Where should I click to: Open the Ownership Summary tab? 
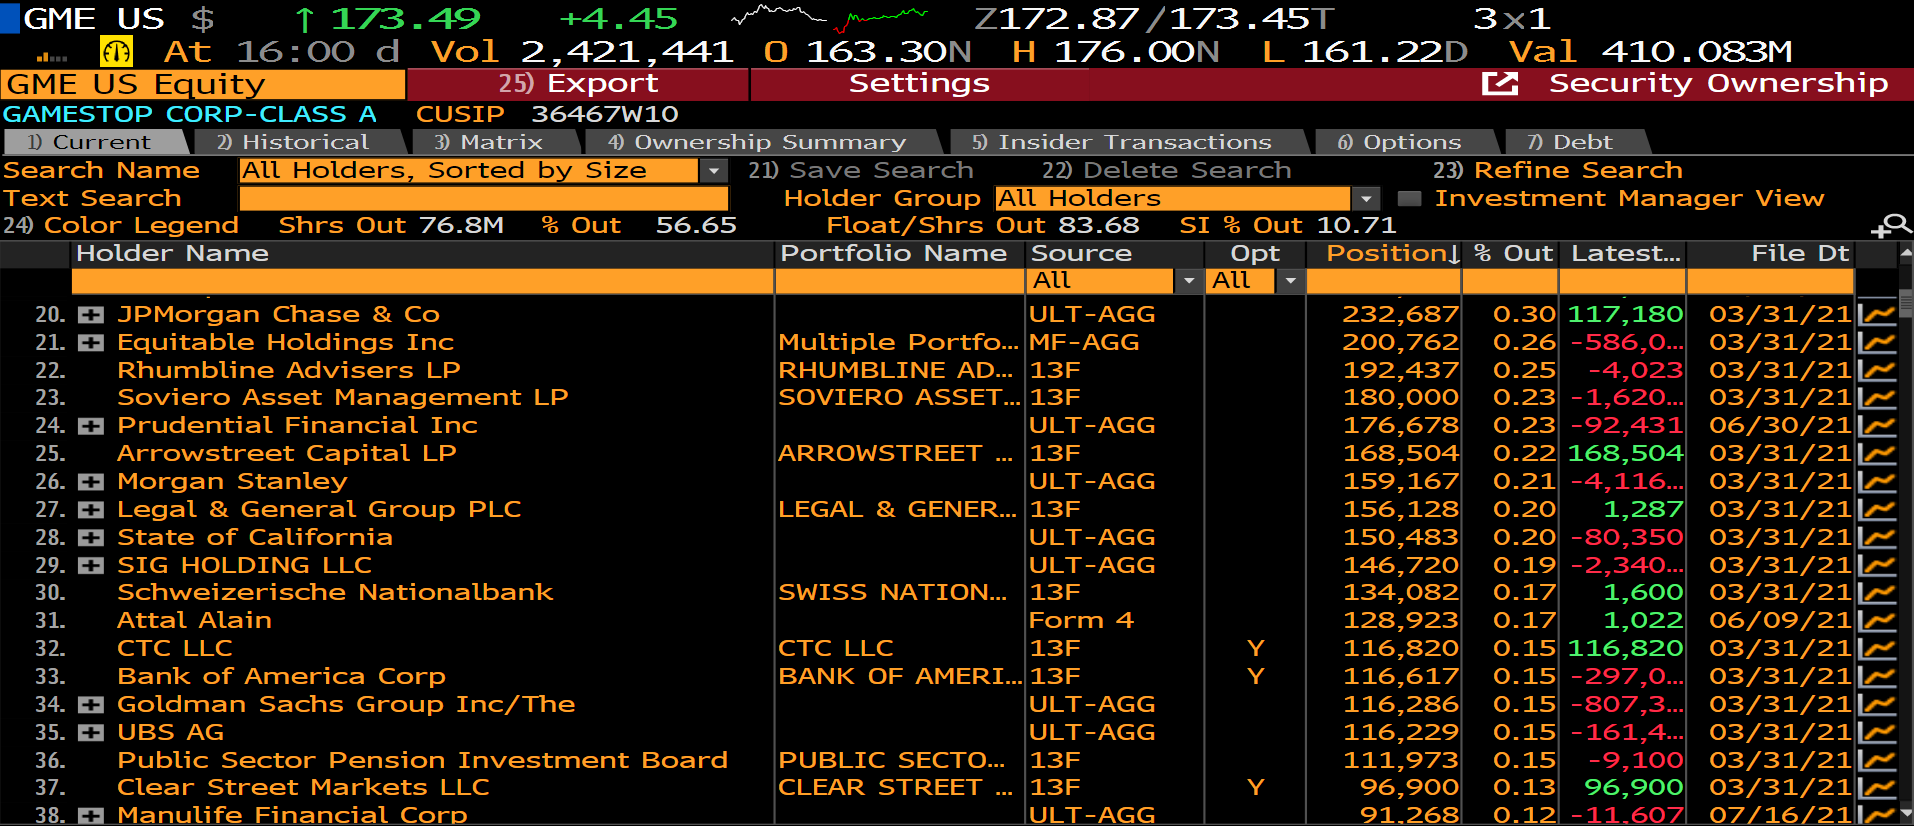coord(757,142)
